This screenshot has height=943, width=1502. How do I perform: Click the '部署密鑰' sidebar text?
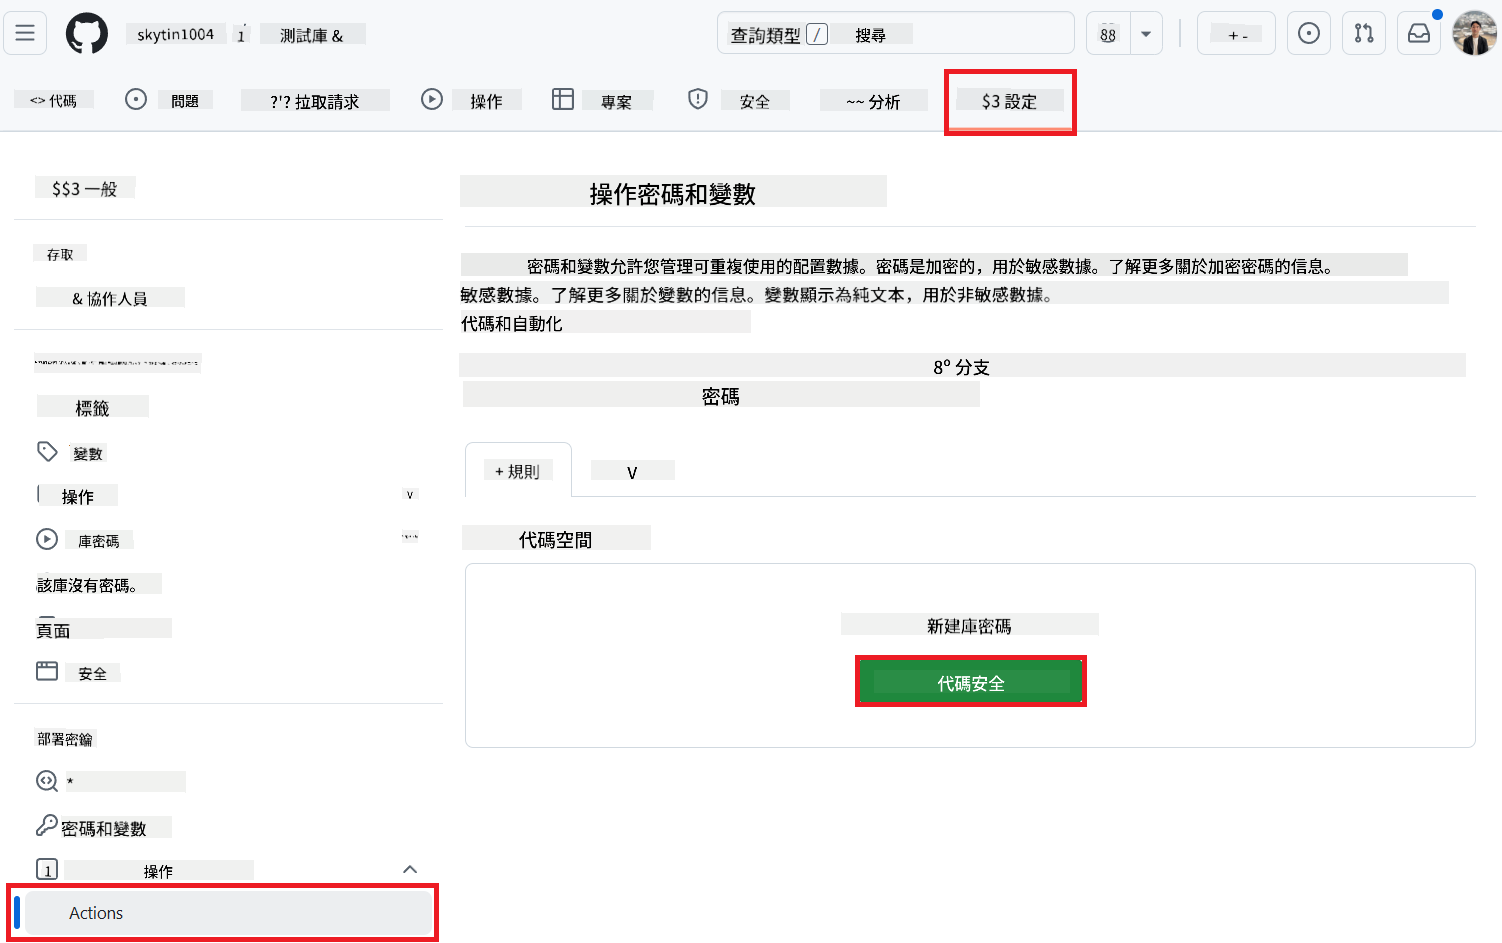click(65, 739)
